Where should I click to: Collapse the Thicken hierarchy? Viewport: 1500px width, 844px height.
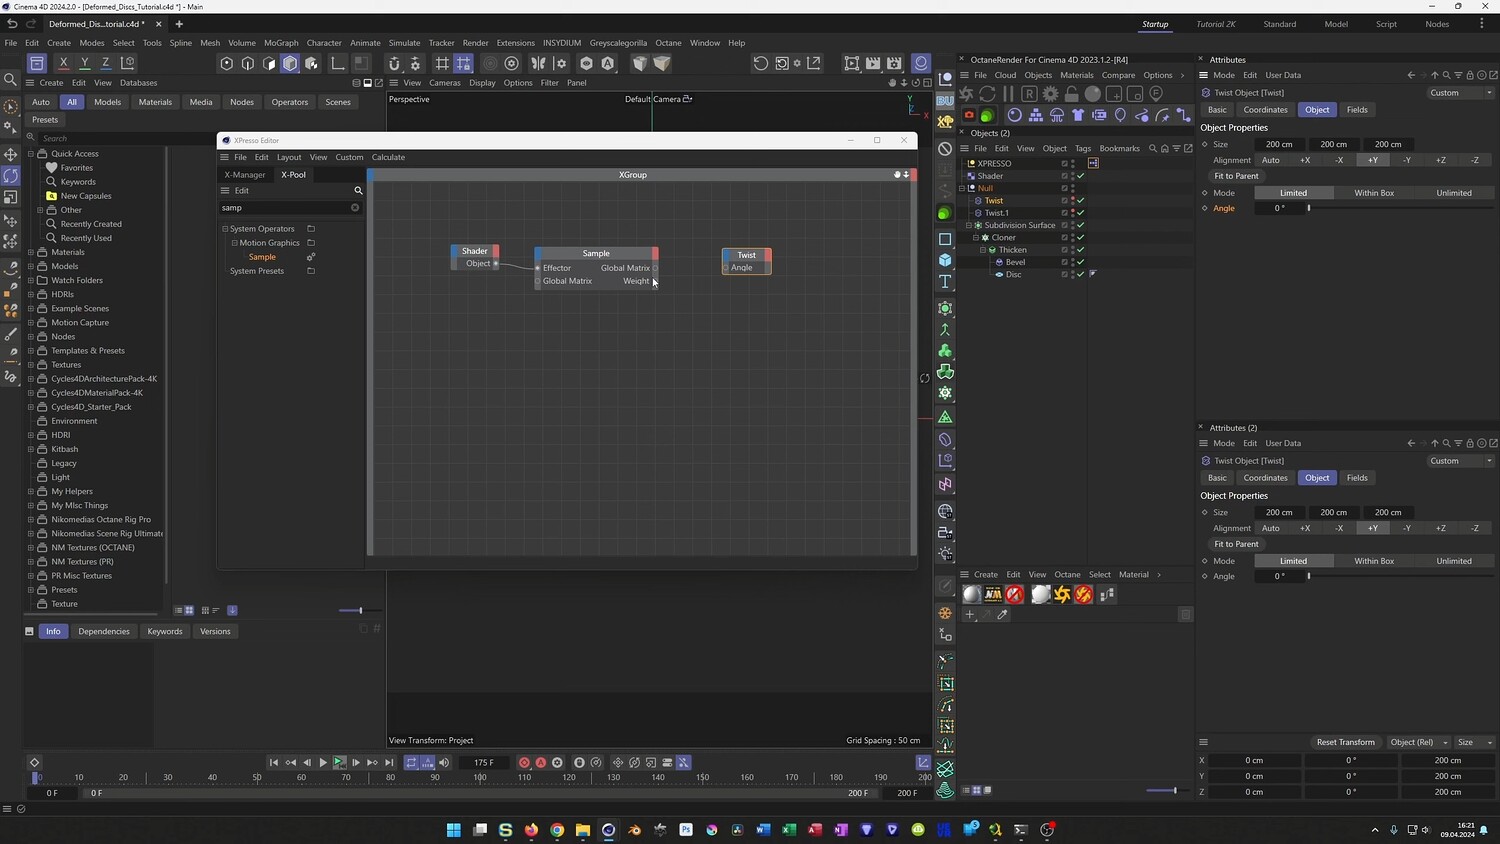tap(983, 250)
